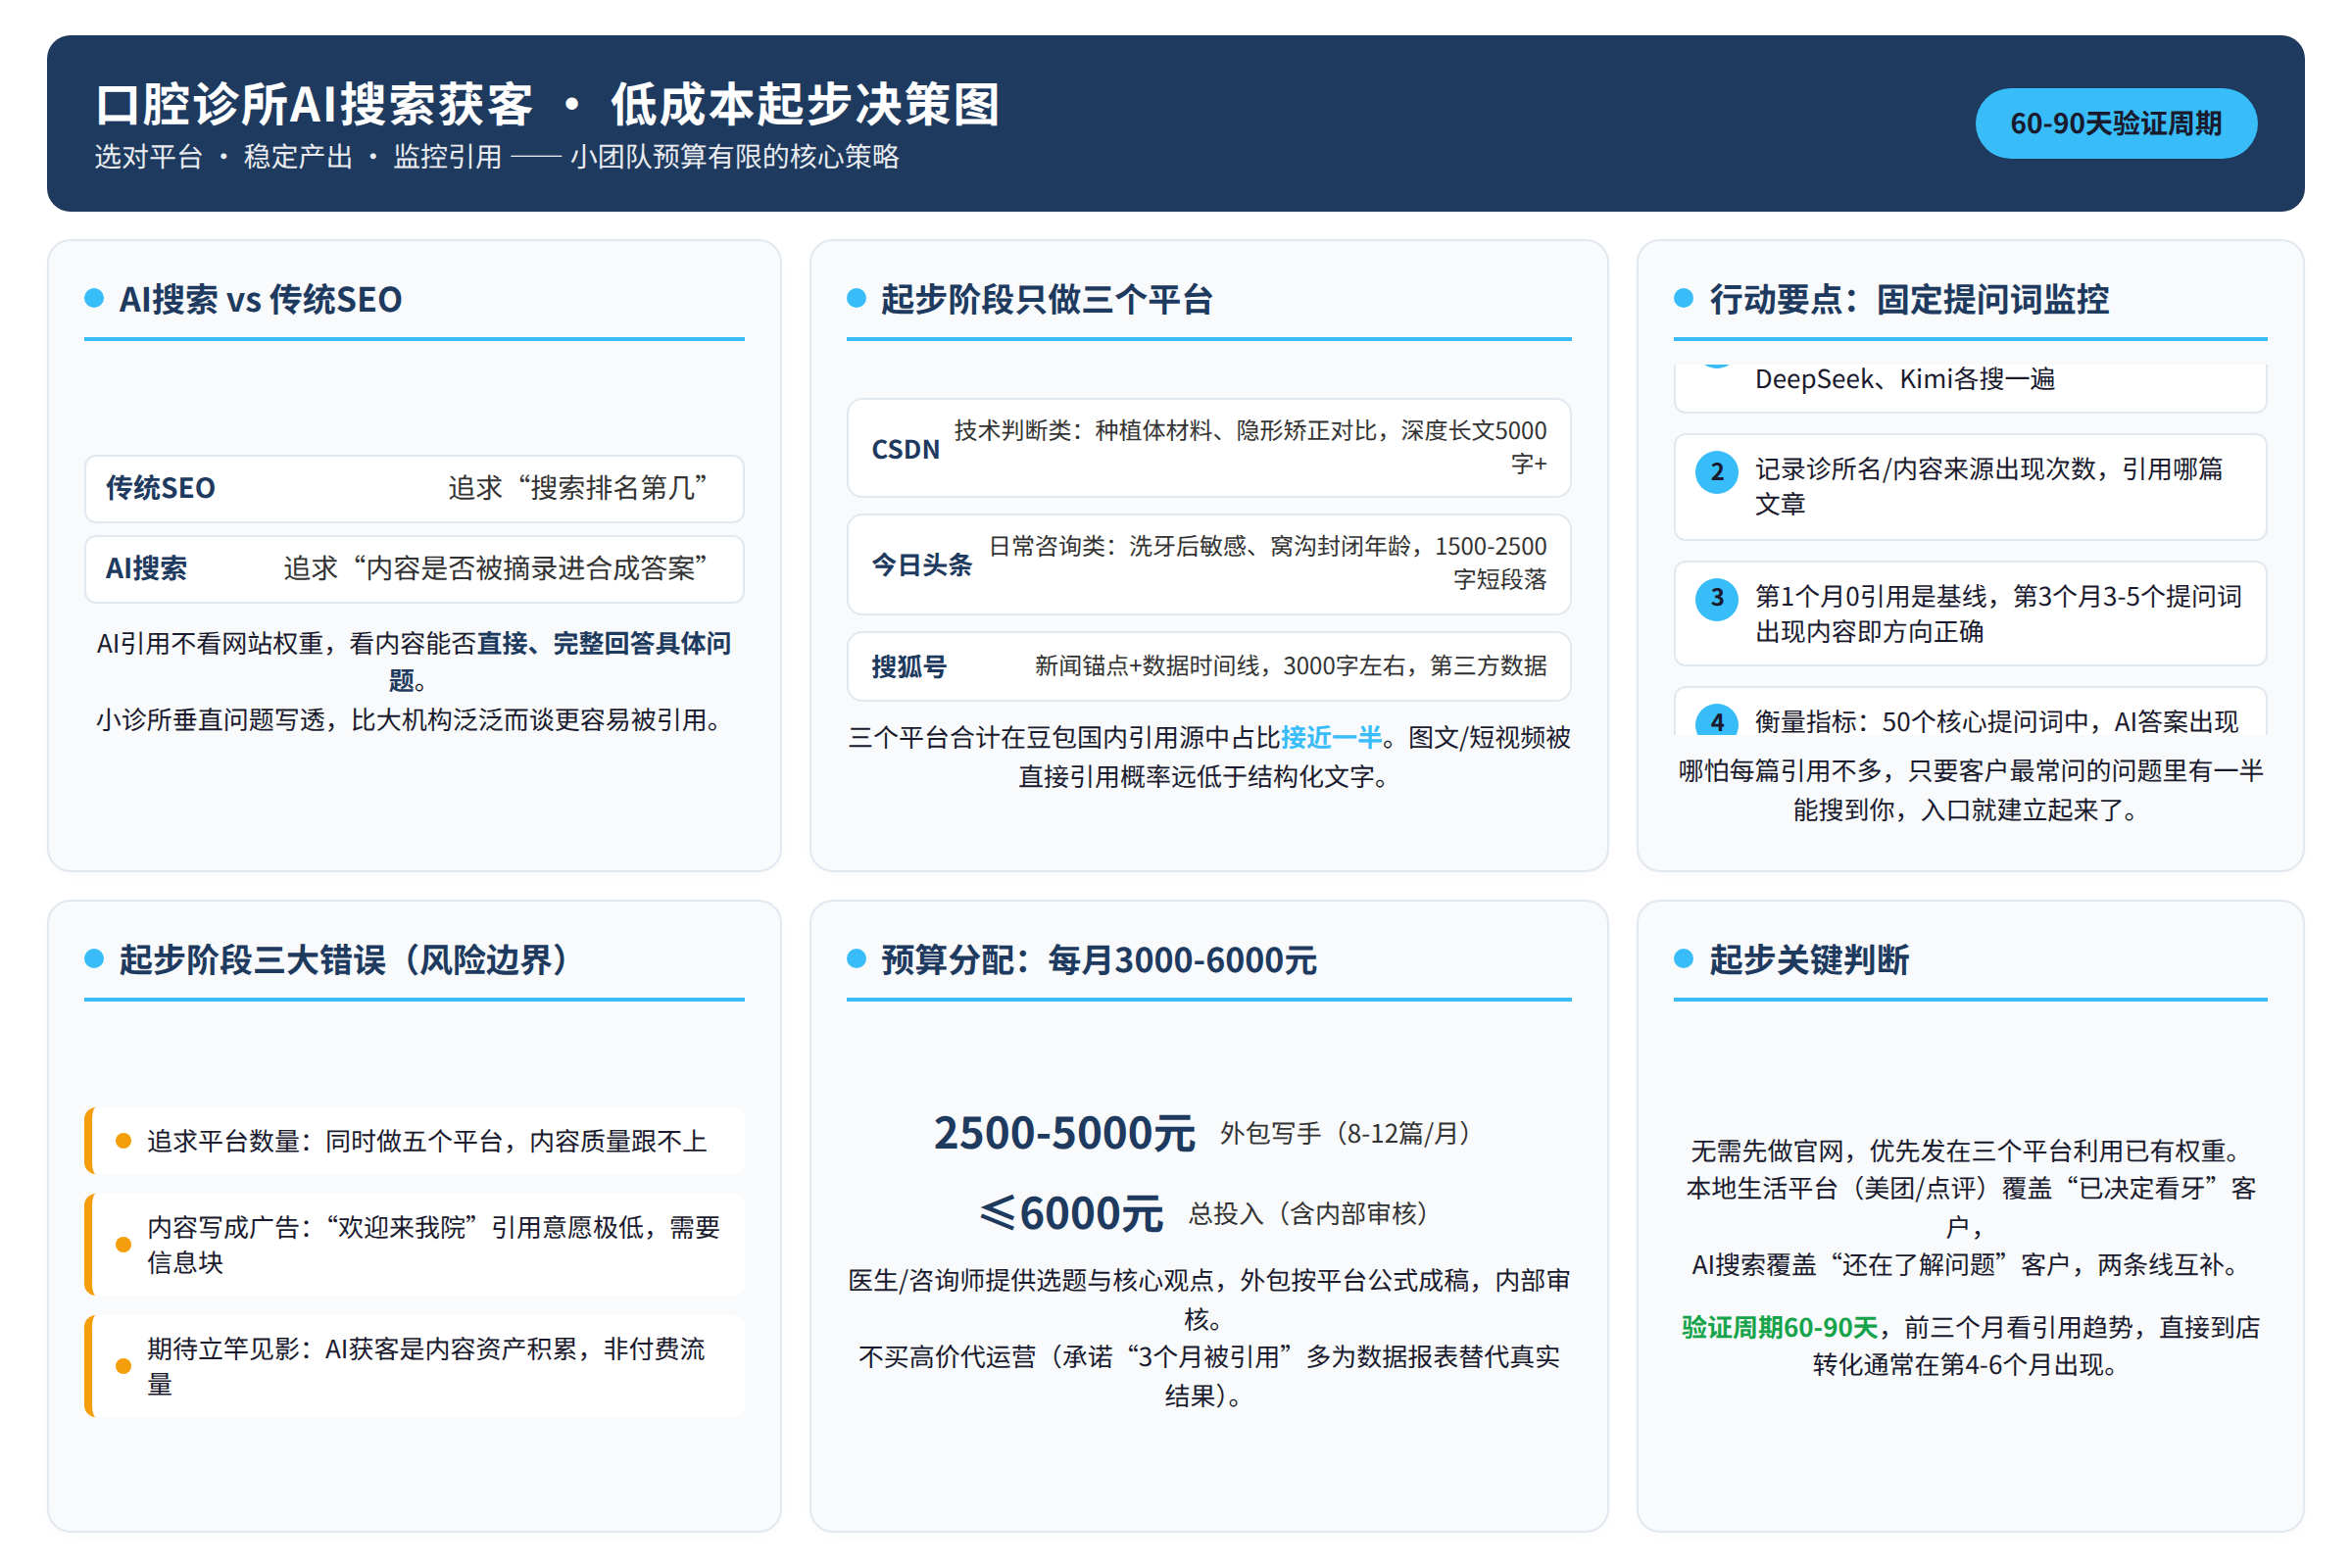This screenshot has width=2352, height=1568.
Task: Click the blue dot beside 行动要点
Action: click(1684, 298)
